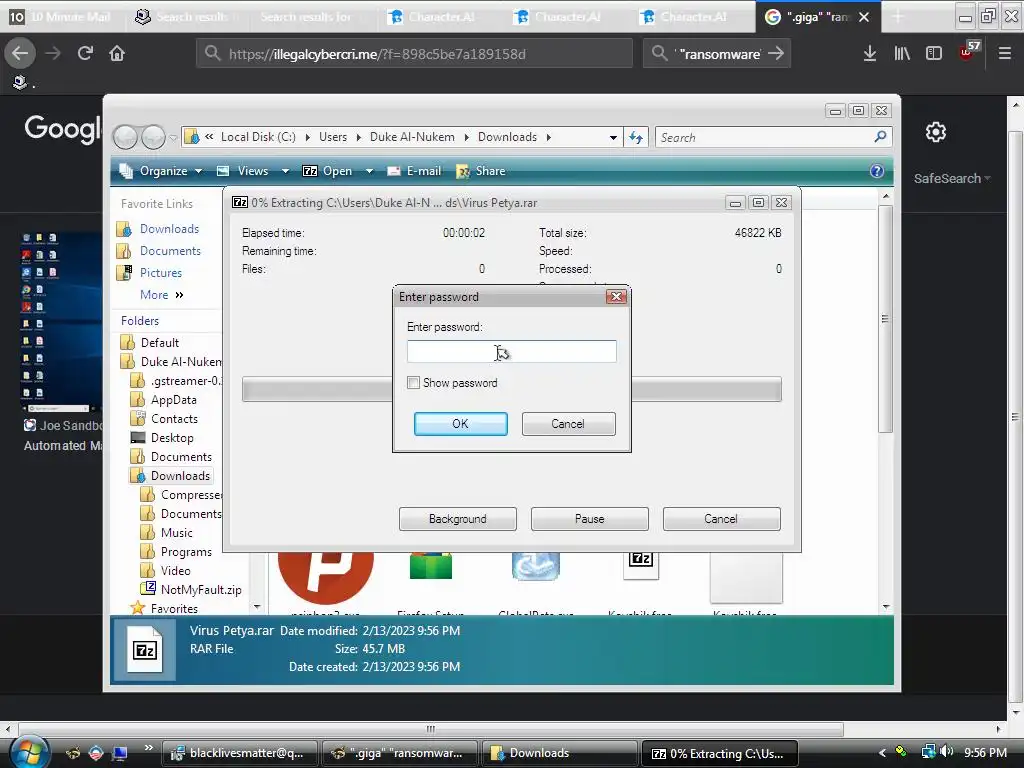Expand Local Disk (C:) breadcrumb arrow

pyautogui.click(x=308, y=137)
